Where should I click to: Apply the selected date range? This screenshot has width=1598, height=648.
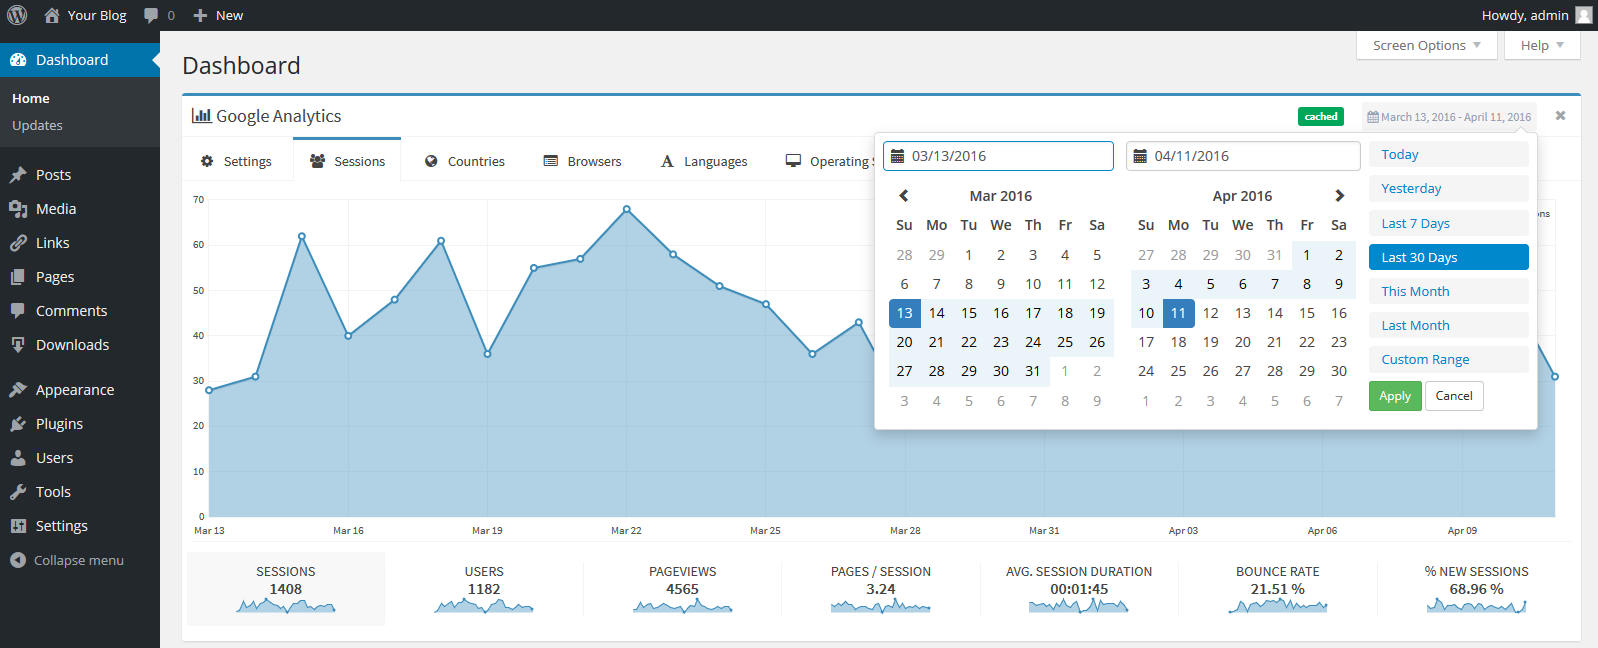(1395, 396)
